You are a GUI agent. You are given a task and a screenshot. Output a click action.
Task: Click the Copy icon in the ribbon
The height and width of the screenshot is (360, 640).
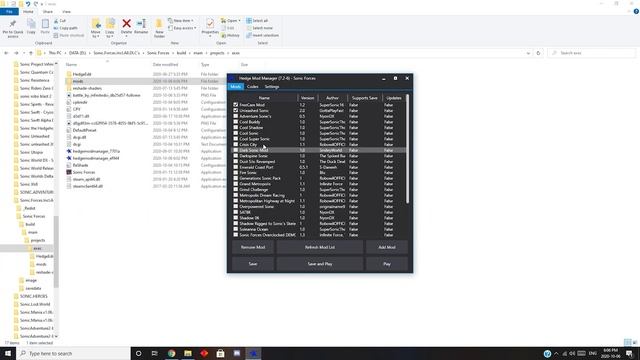[x=31, y=27]
